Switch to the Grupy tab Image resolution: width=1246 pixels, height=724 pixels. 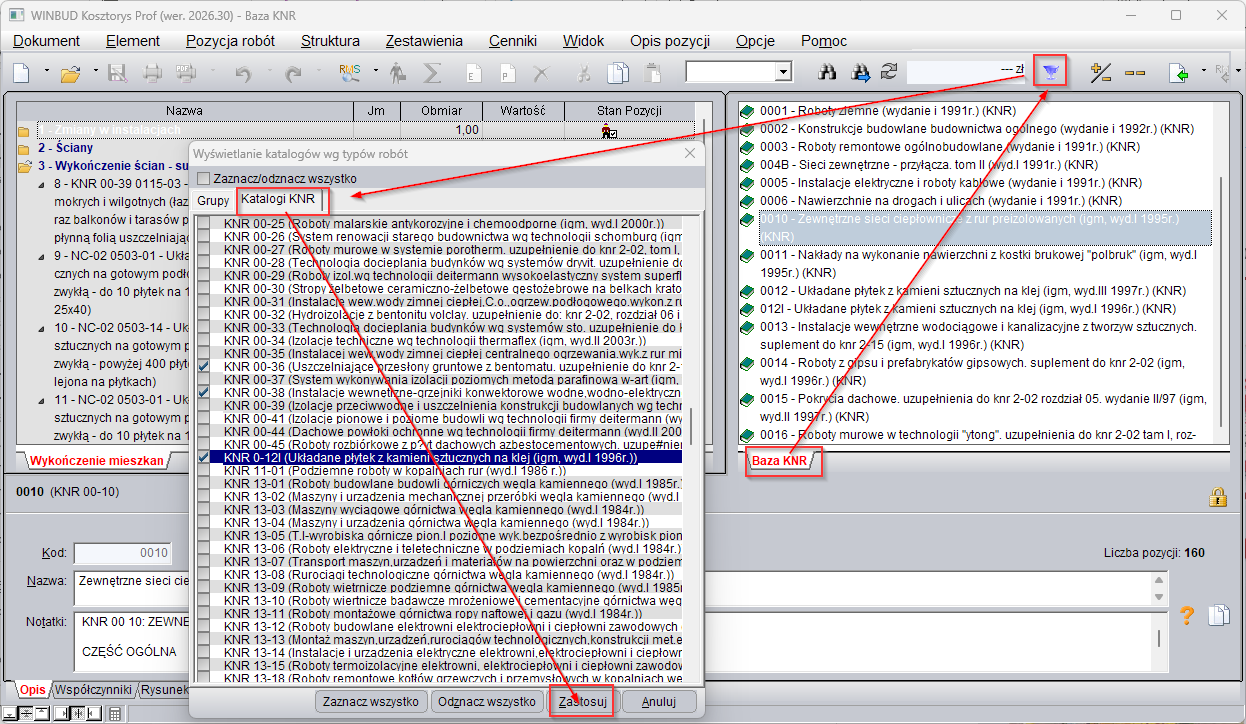[x=213, y=200]
